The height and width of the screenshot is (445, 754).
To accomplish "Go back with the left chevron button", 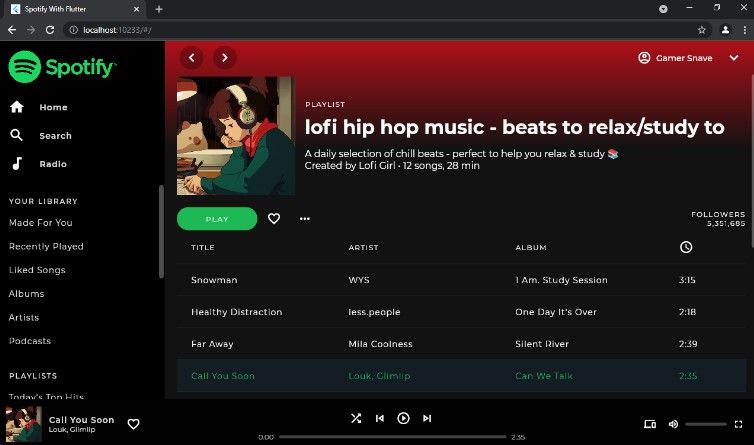I will [191, 58].
